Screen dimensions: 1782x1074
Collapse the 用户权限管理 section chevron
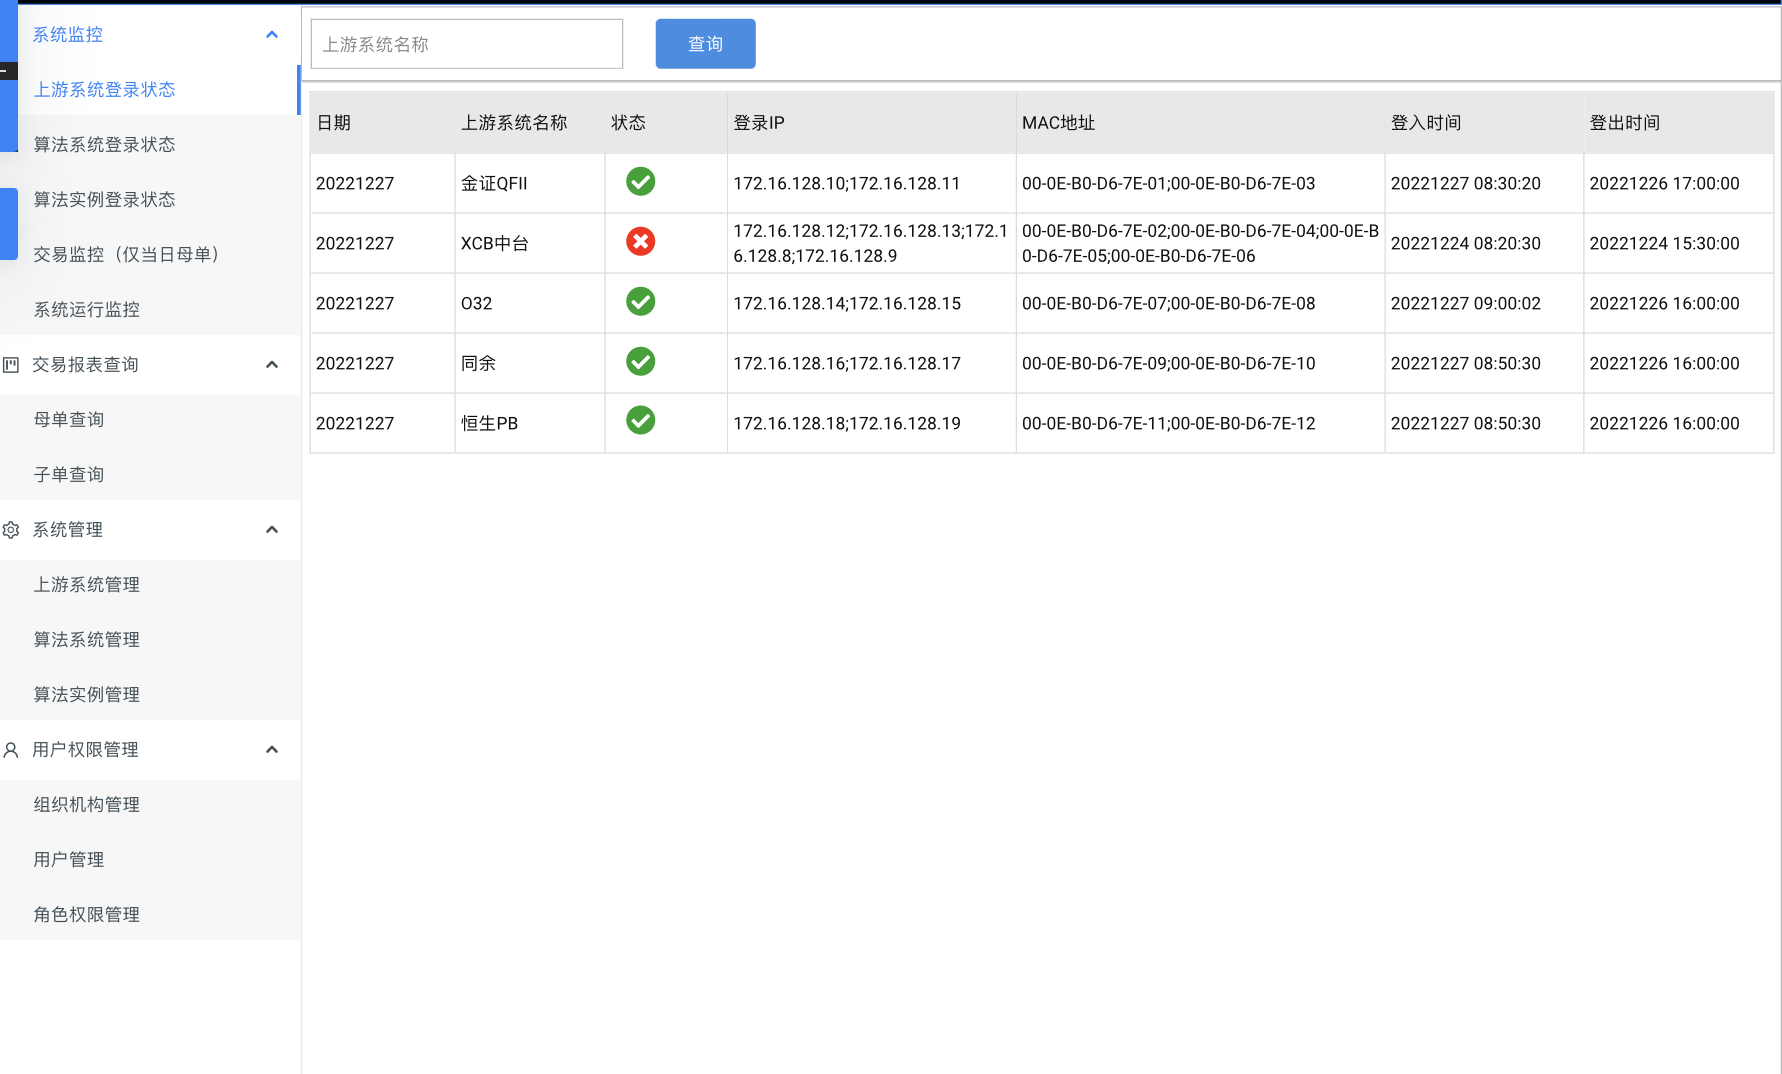[272, 750]
